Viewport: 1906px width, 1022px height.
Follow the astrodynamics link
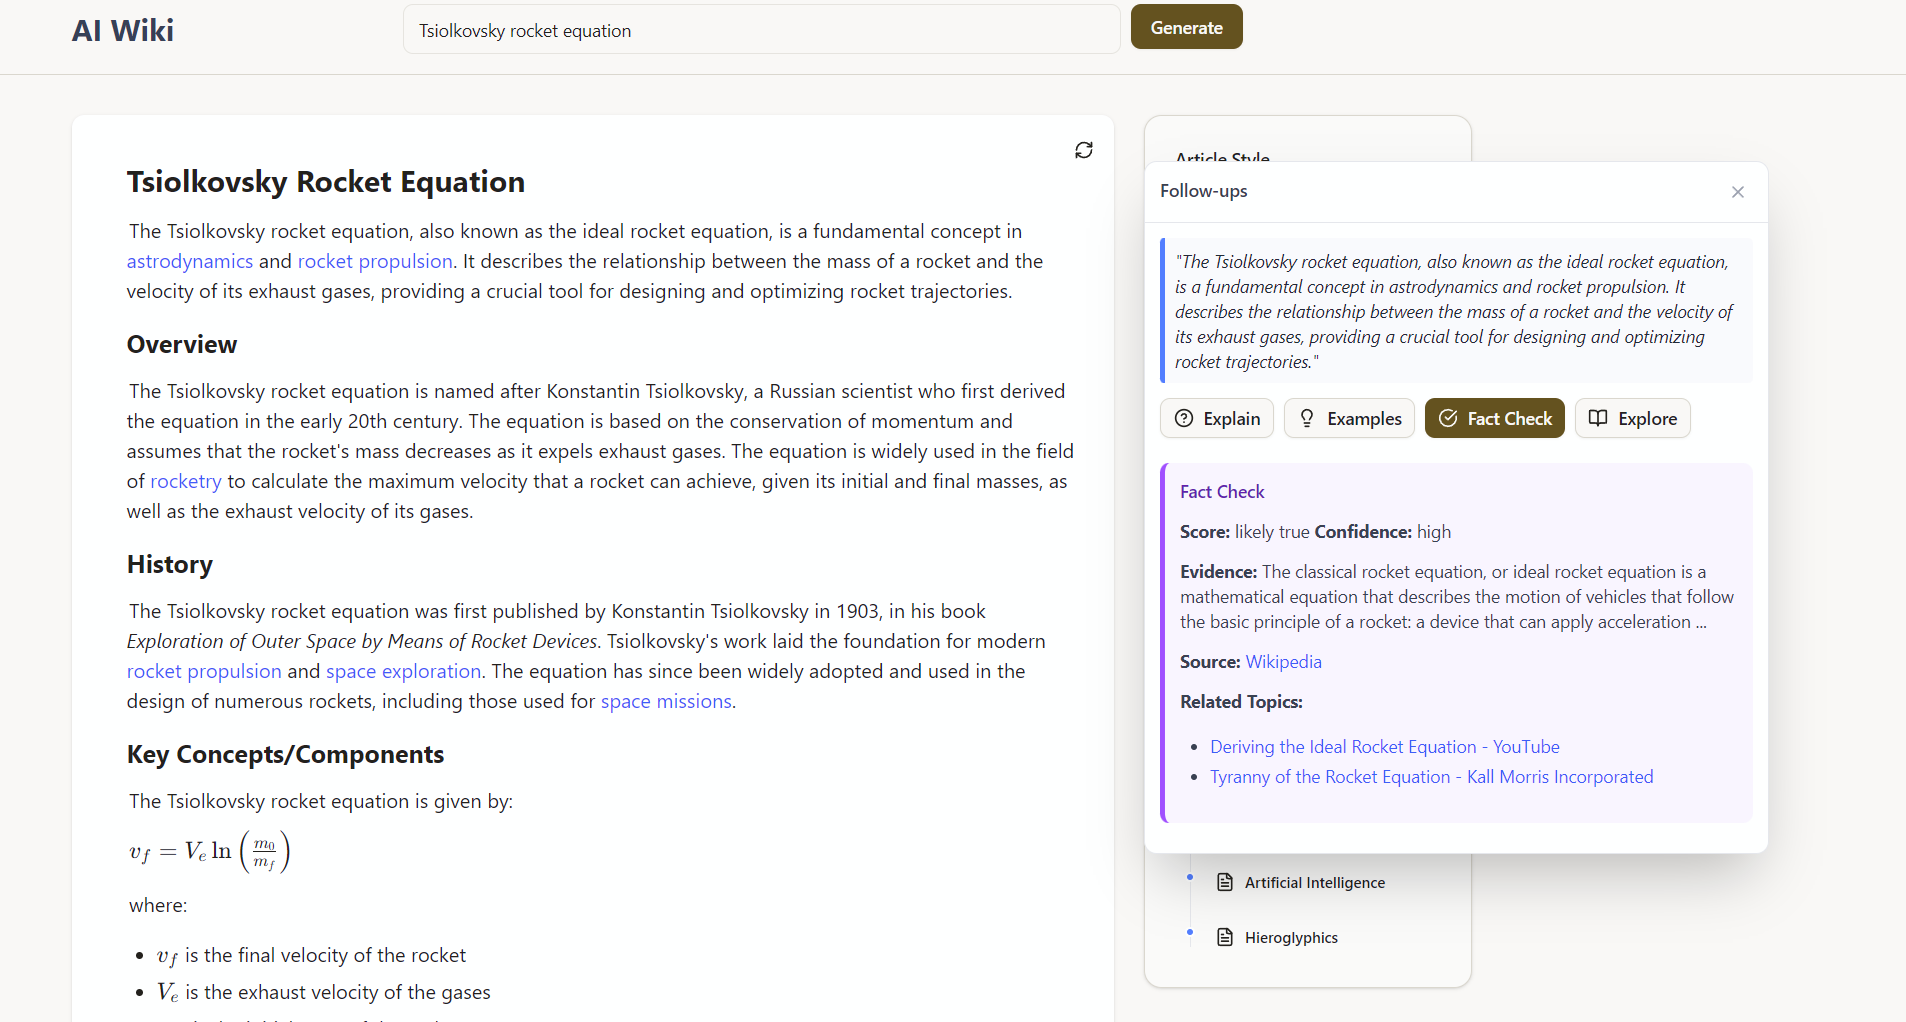[190, 261]
